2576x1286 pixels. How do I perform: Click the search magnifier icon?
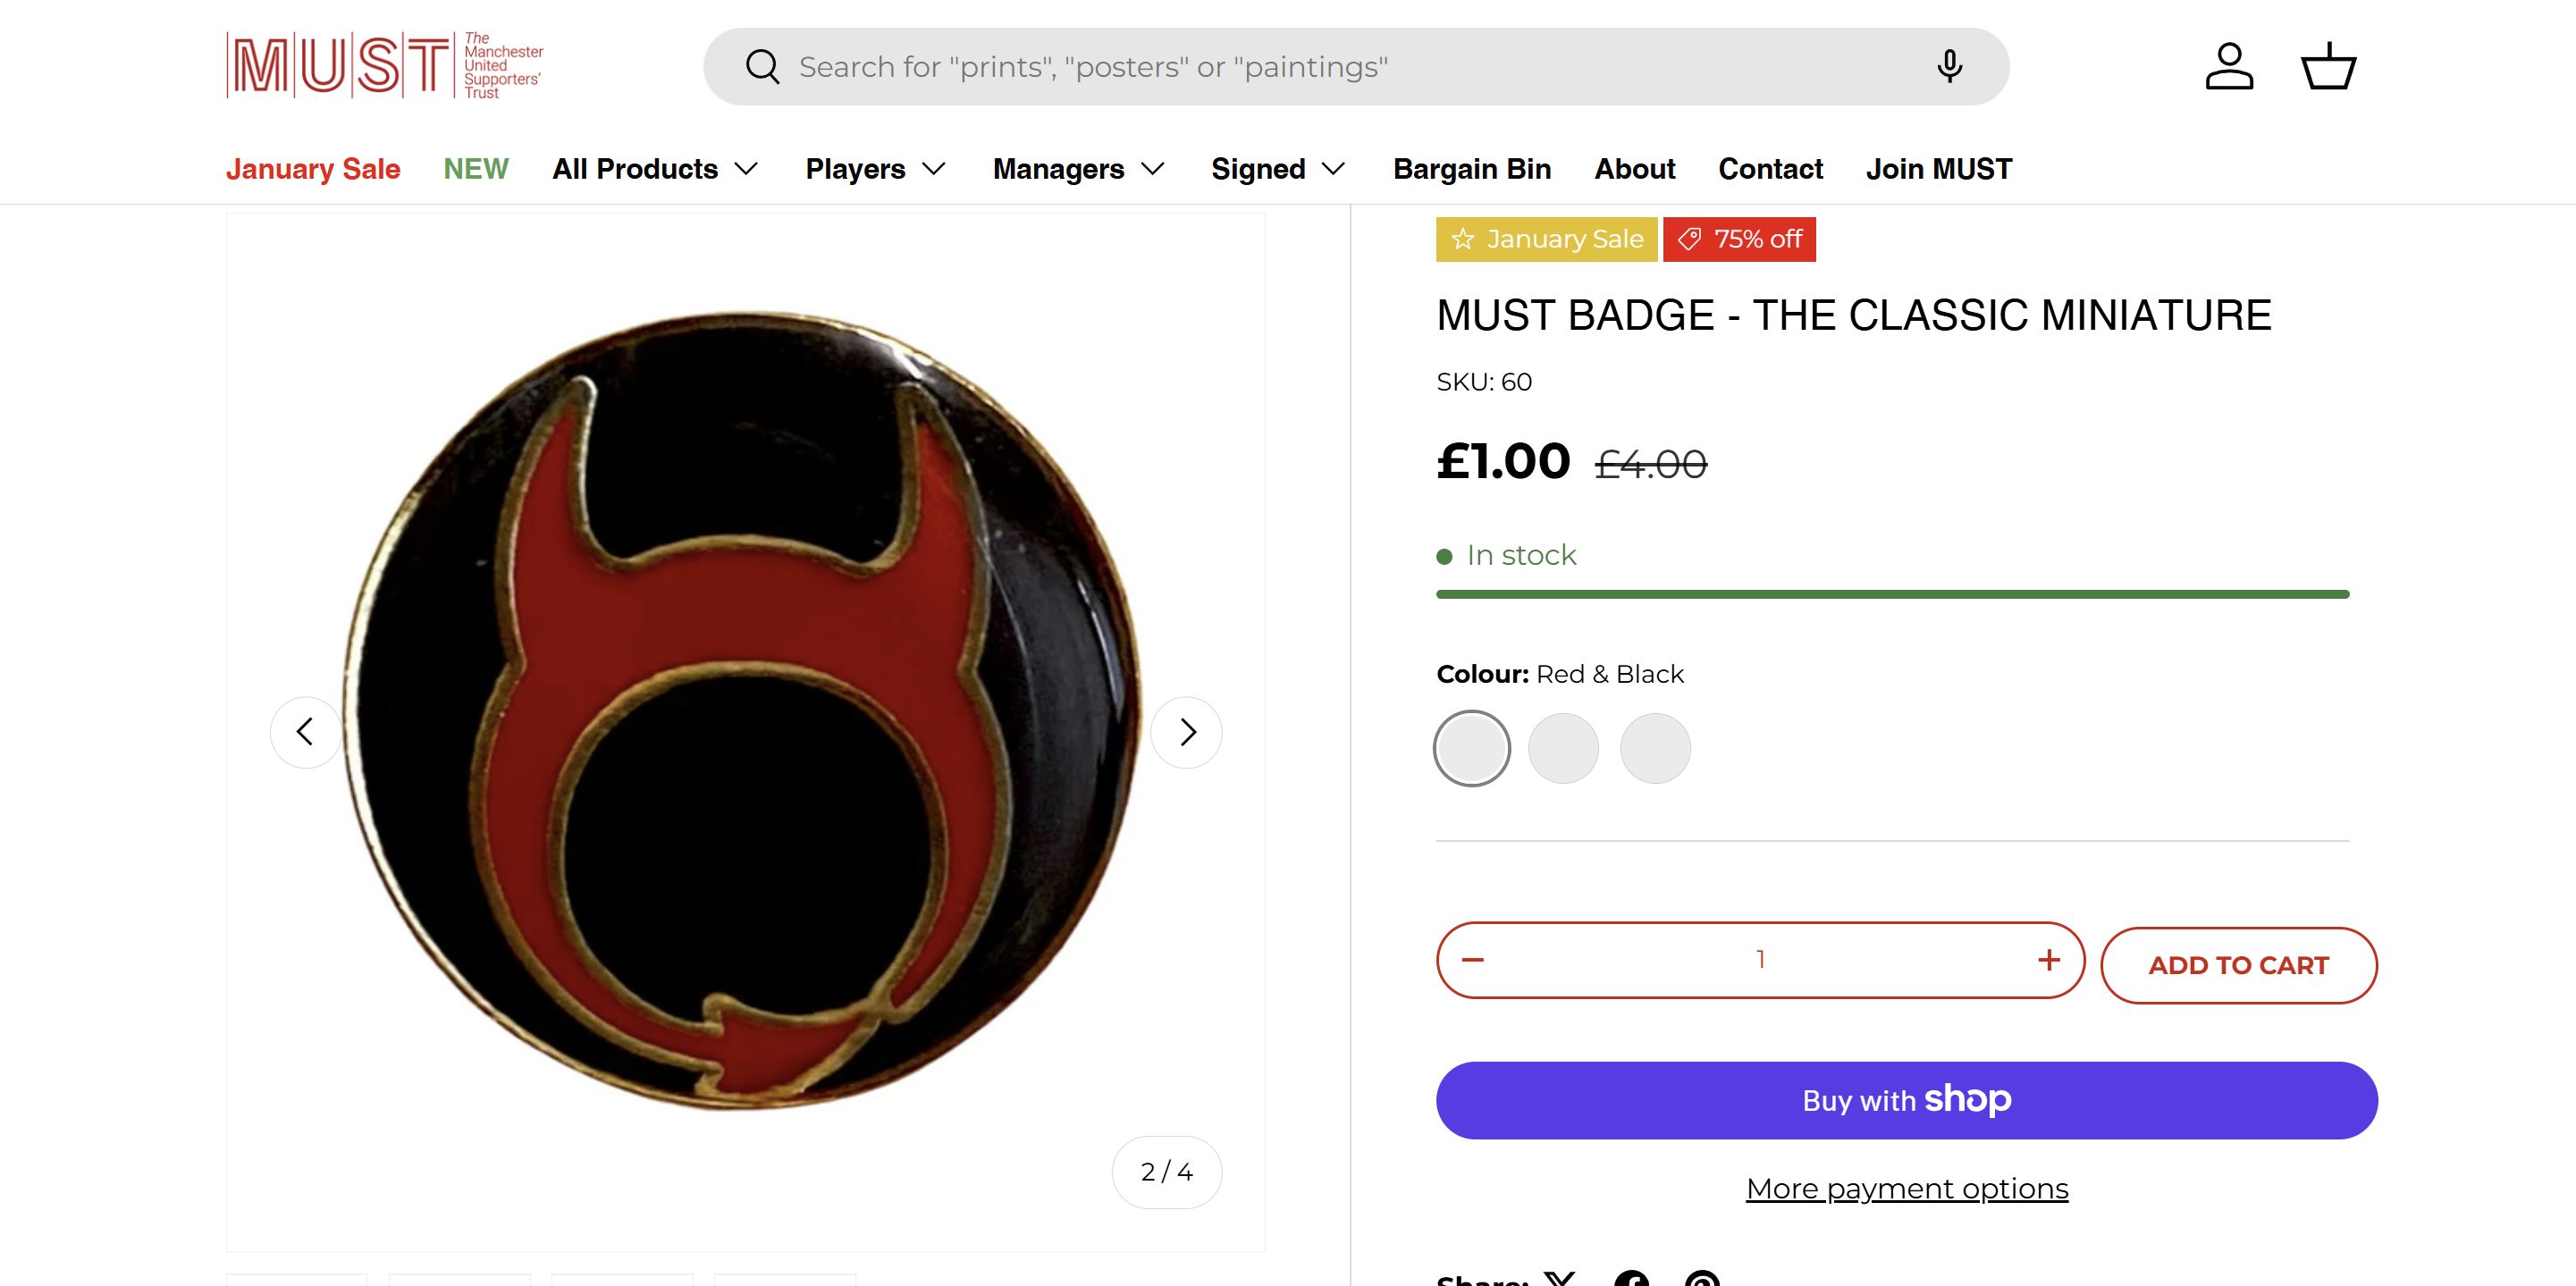click(762, 67)
